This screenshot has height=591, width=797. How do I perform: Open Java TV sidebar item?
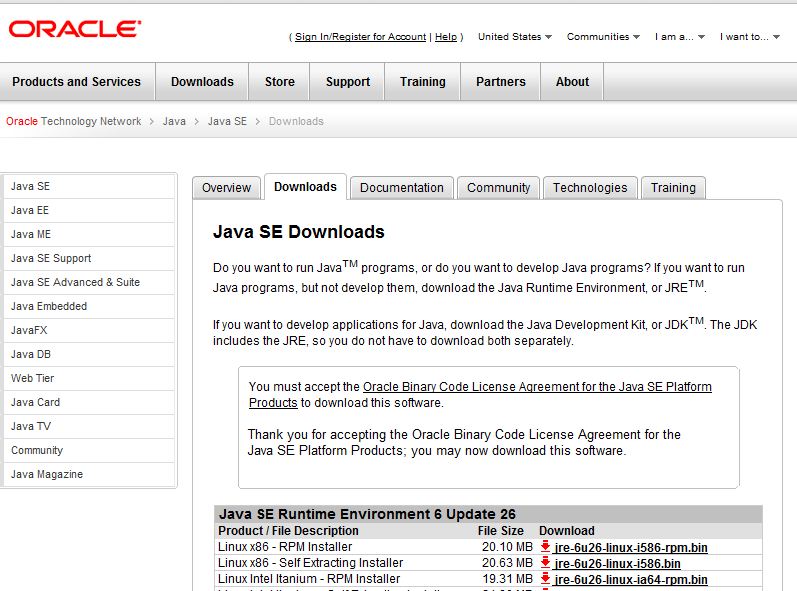(89, 426)
